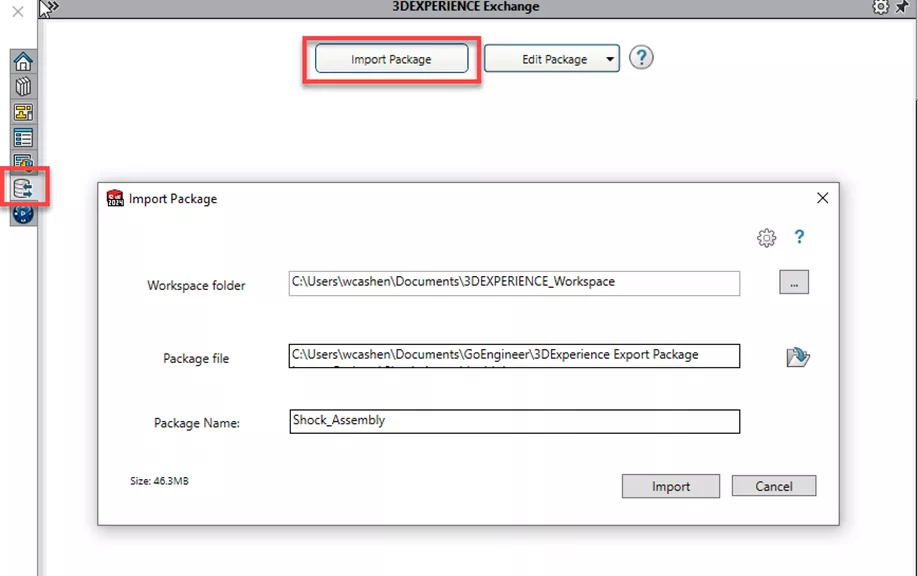Image resolution: width=918 pixels, height=576 pixels.
Task: Open task pane settings gear in title bar
Action: tap(880, 7)
